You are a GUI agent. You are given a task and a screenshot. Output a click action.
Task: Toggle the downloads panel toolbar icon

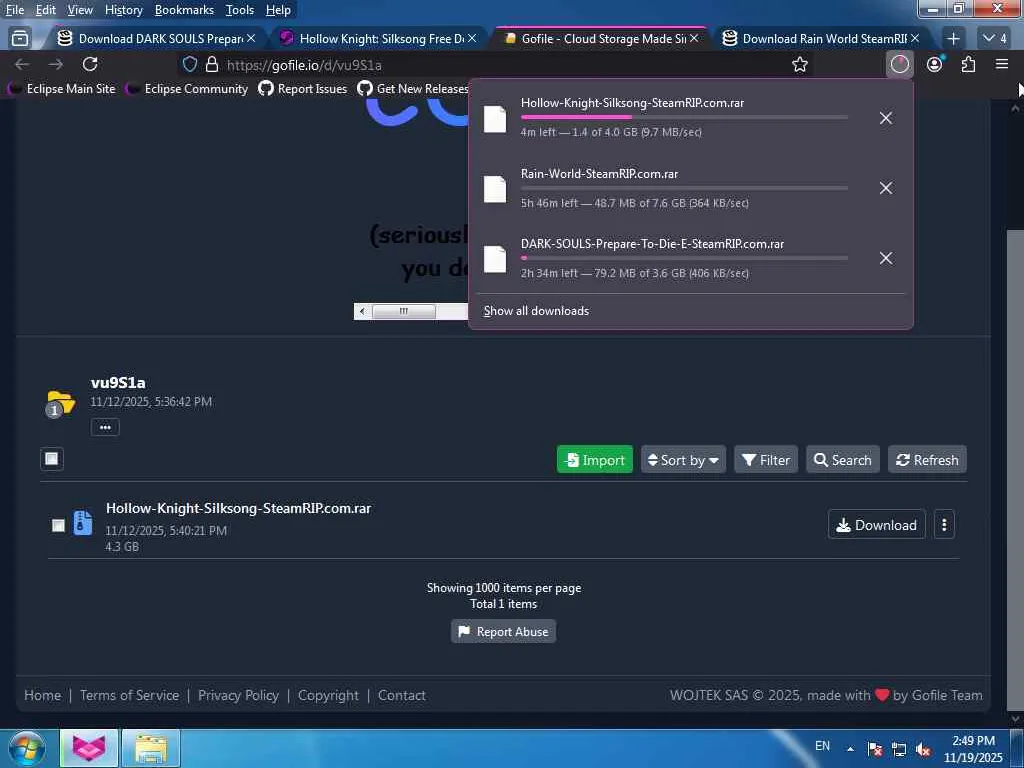tap(899, 65)
